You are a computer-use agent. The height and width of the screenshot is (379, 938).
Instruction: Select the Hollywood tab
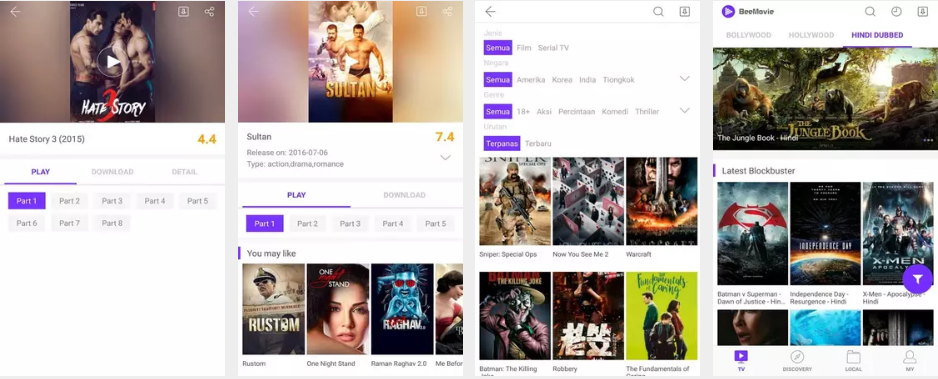pos(811,35)
